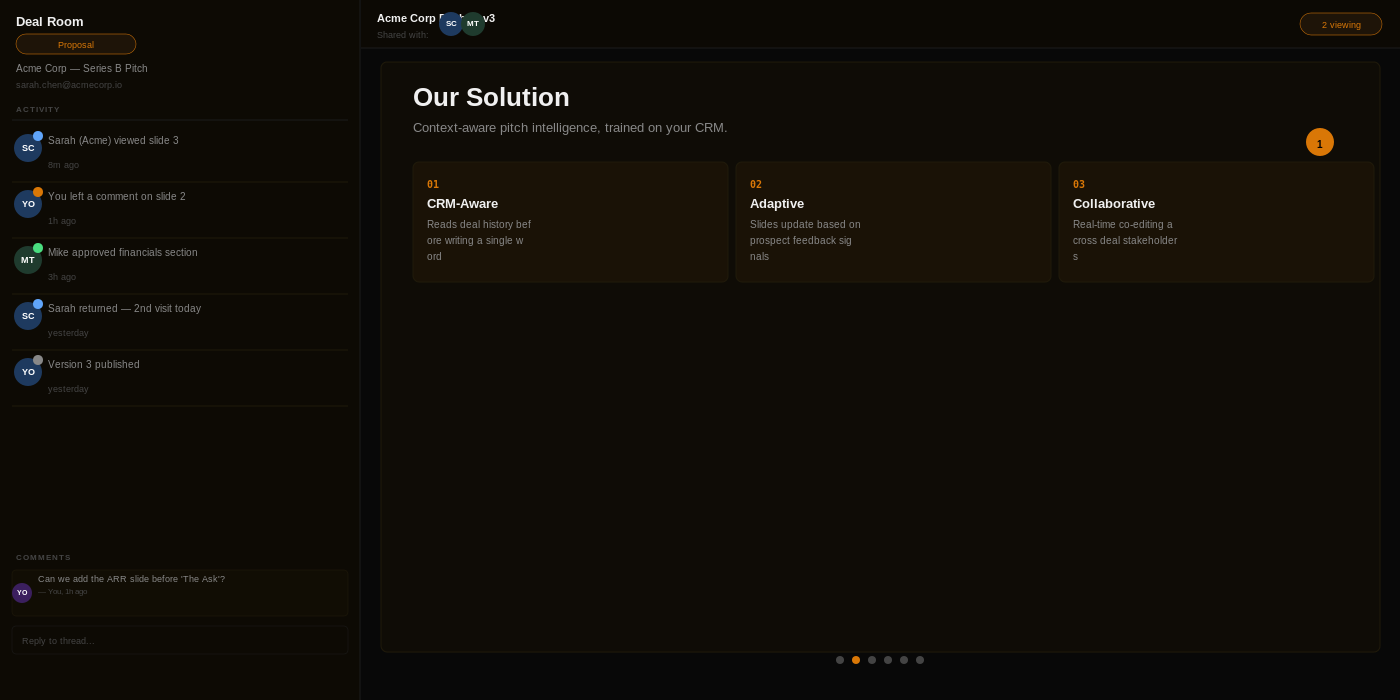Click the YO avatar beside 'Version 3 published'
The width and height of the screenshot is (1400, 700).
point(28,372)
